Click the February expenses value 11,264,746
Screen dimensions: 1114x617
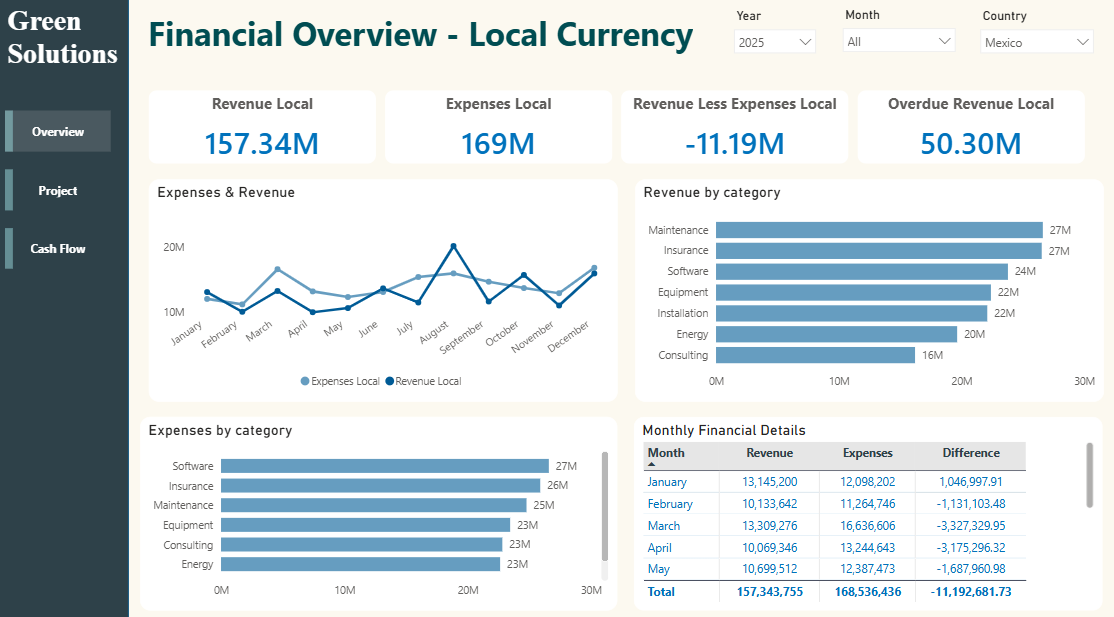click(x=867, y=504)
